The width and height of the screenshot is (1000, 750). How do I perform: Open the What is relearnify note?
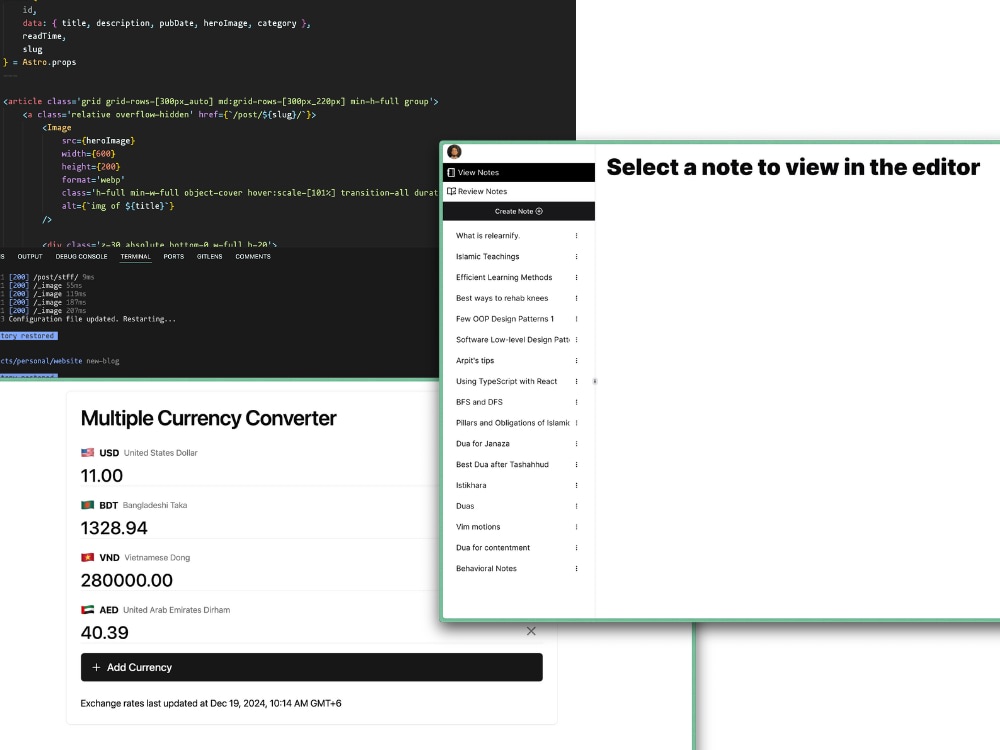point(488,236)
